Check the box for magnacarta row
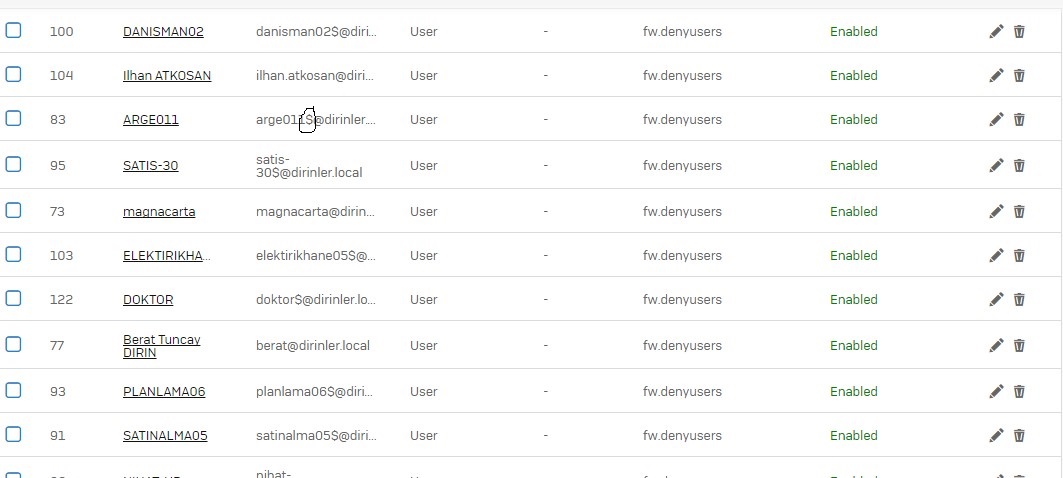Viewport: 1063px width, 478px height. [13, 210]
